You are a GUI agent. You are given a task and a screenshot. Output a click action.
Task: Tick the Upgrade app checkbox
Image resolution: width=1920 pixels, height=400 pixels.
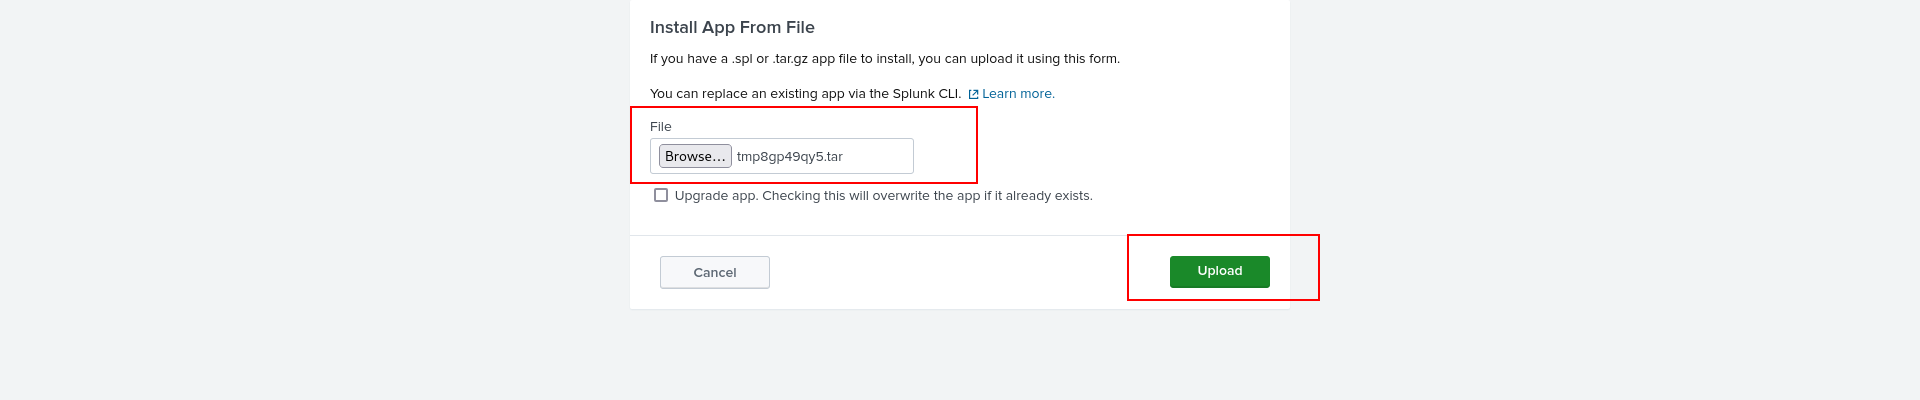click(661, 195)
